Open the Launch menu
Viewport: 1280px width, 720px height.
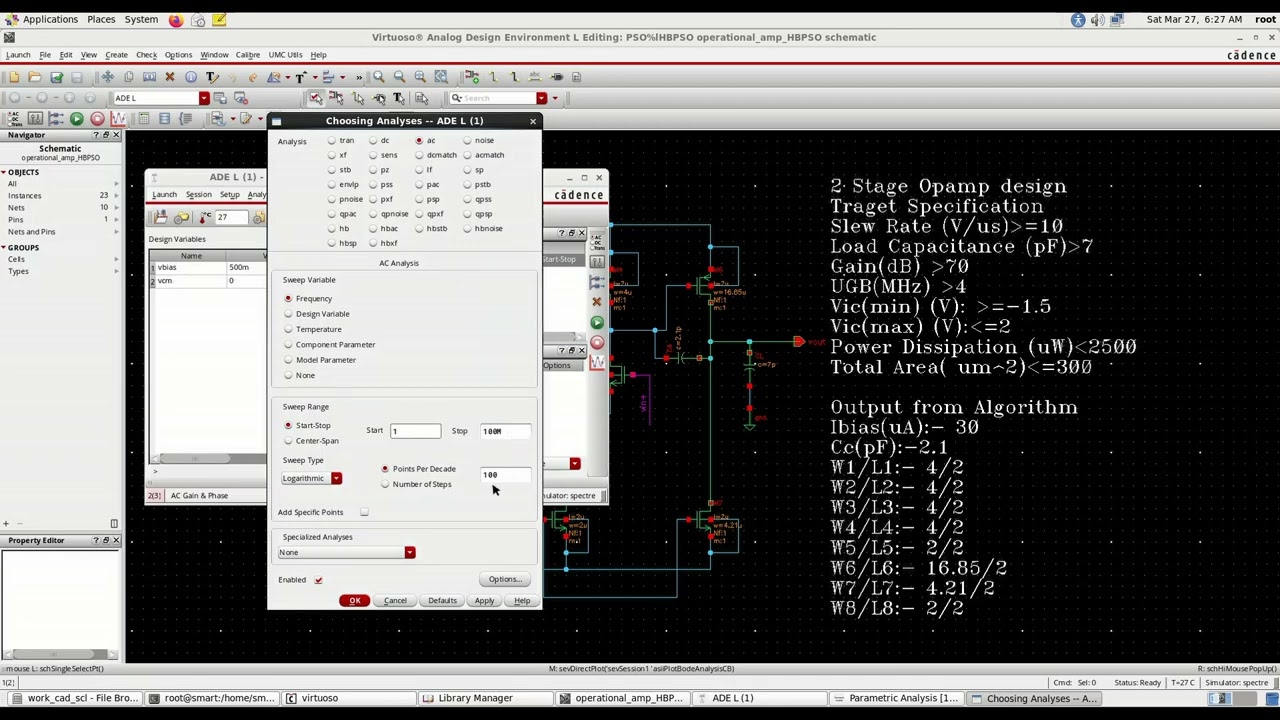pos(18,55)
